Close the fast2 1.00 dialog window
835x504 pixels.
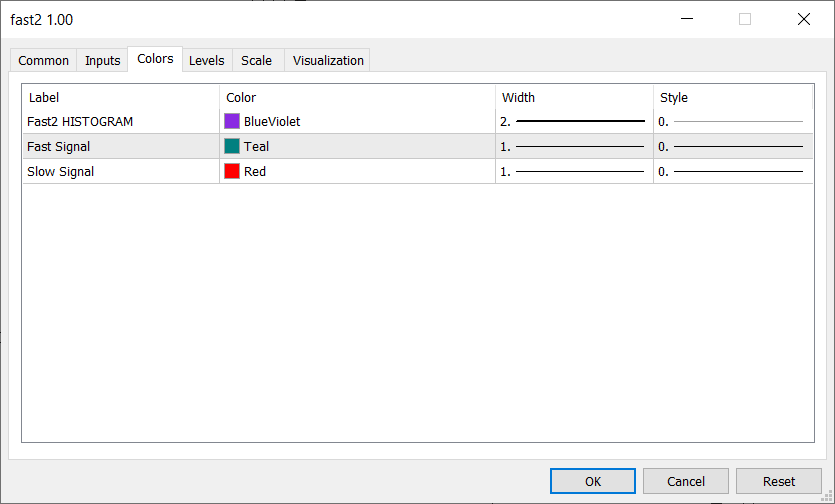pyautogui.click(x=803, y=19)
